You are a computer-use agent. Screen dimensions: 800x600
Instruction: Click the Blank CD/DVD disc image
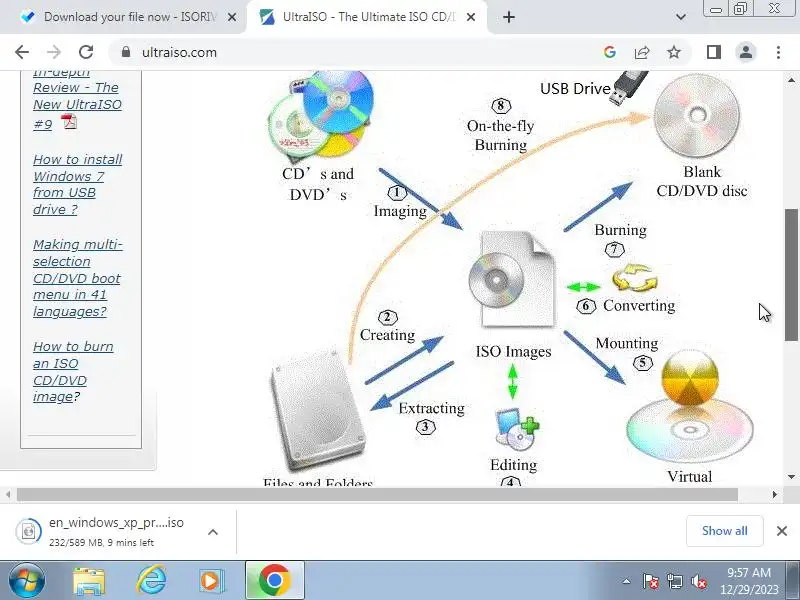point(697,115)
